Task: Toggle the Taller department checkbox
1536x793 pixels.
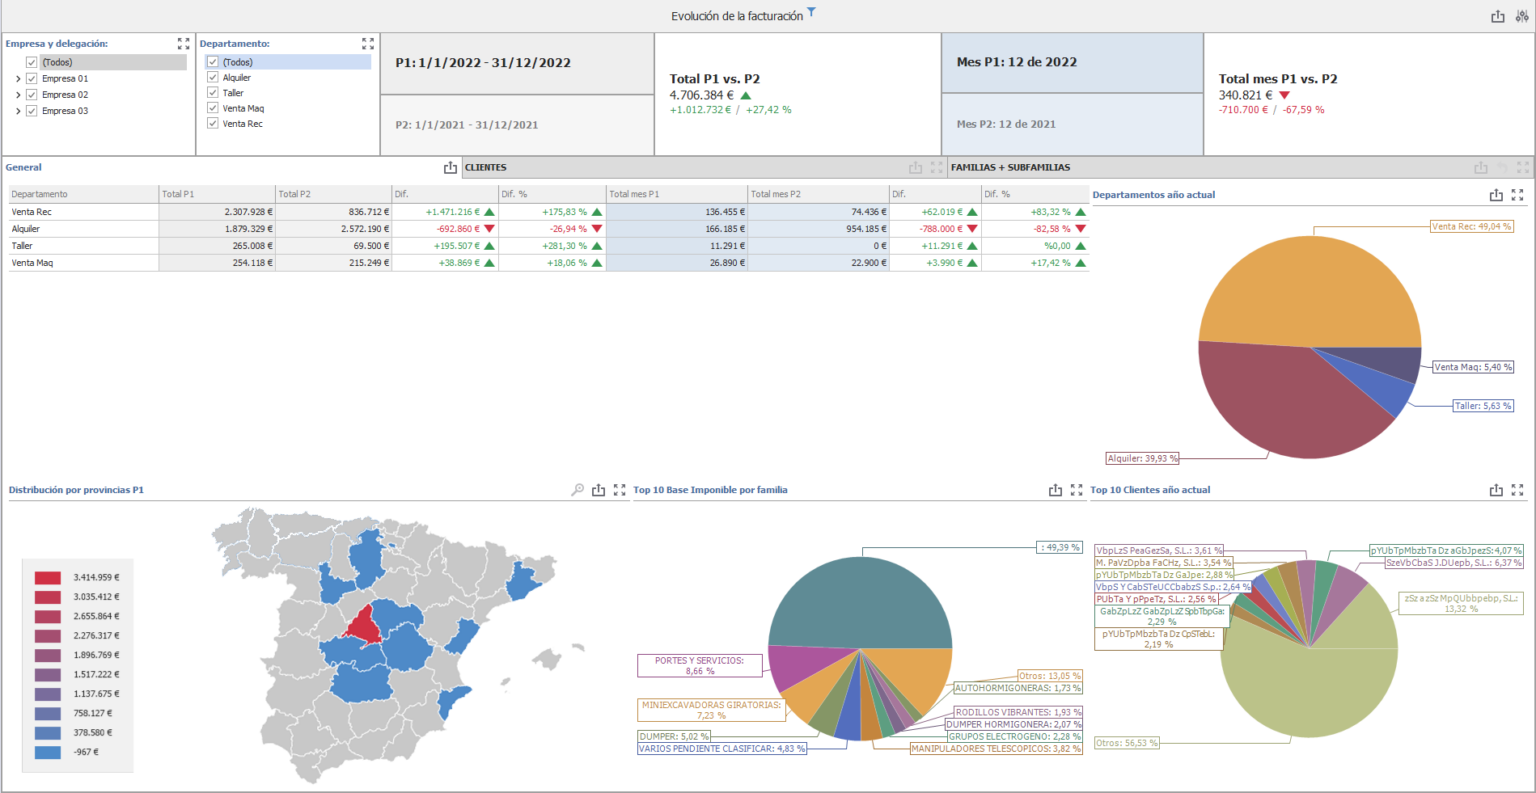Action: click(x=213, y=92)
